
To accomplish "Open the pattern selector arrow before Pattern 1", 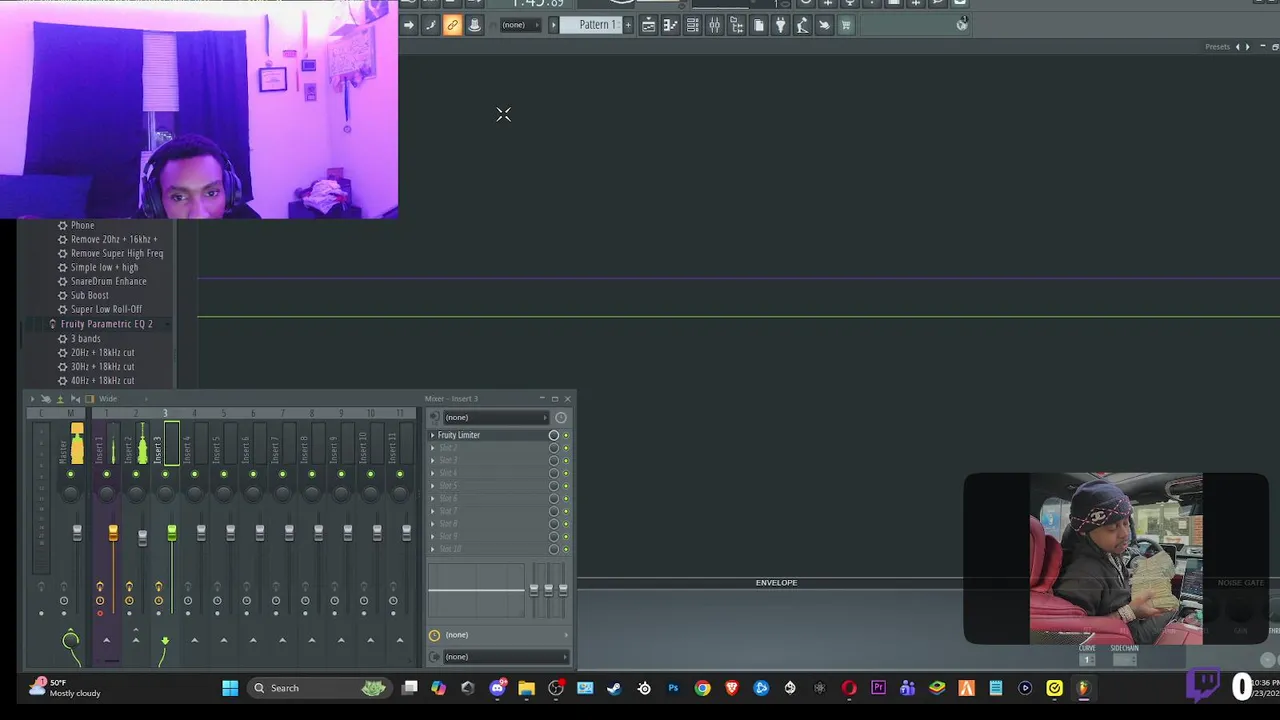I will 553,25.
